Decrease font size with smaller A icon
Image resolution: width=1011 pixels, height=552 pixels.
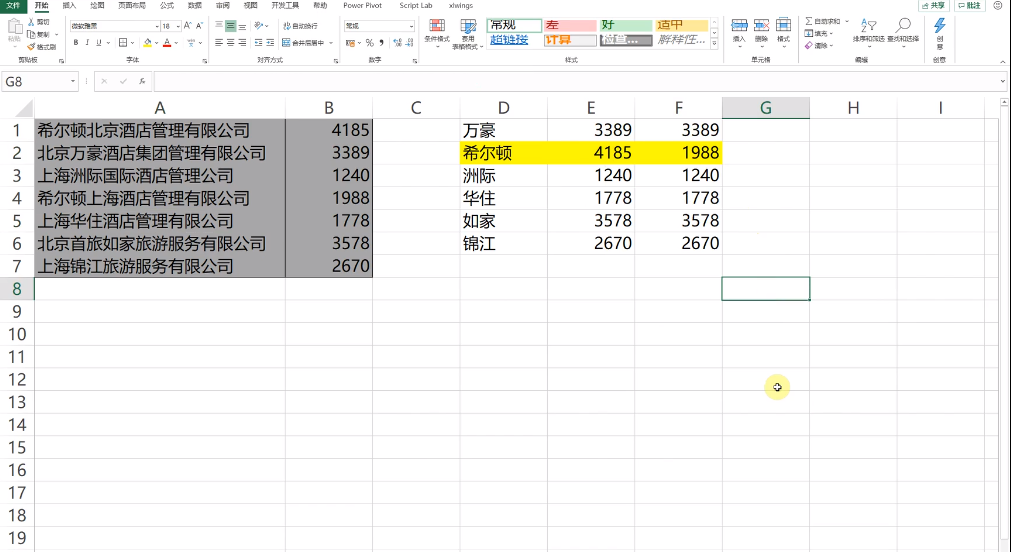click(199, 26)
